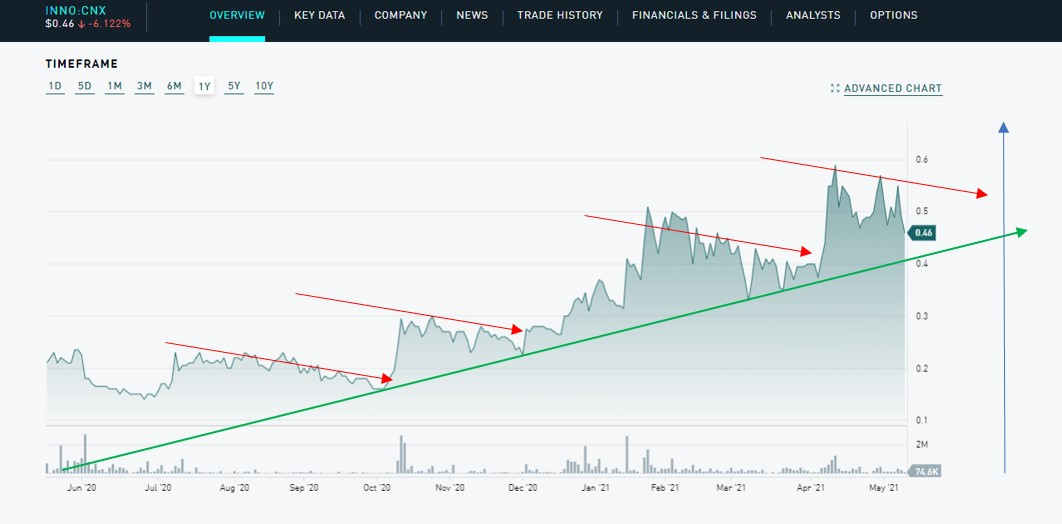Switch to the Analysts tab
1062x524 pixels.
[x=813, y=16]
